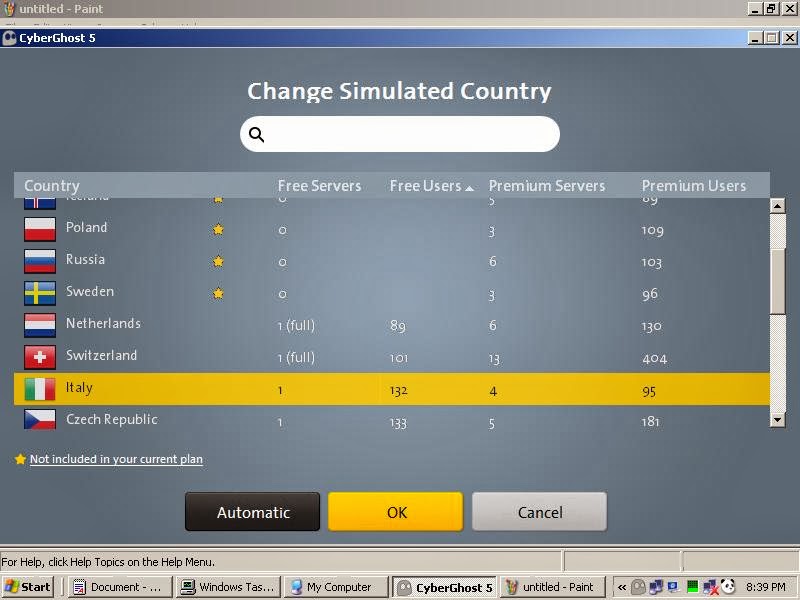This screenshot has height=600, width=800.
Task: Switch to Document taskbar button
Action: click(x=120, y=587)
